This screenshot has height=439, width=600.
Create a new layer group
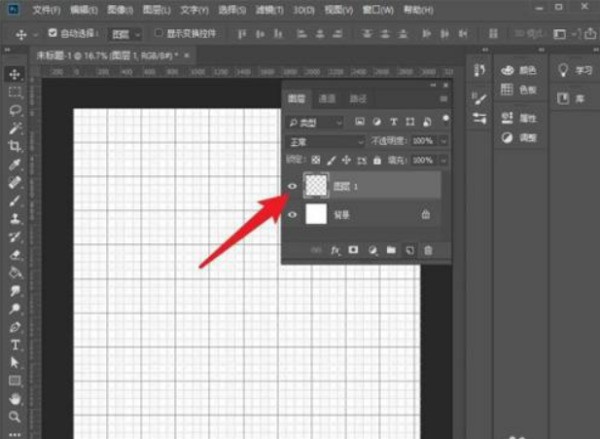coord(391,250)
